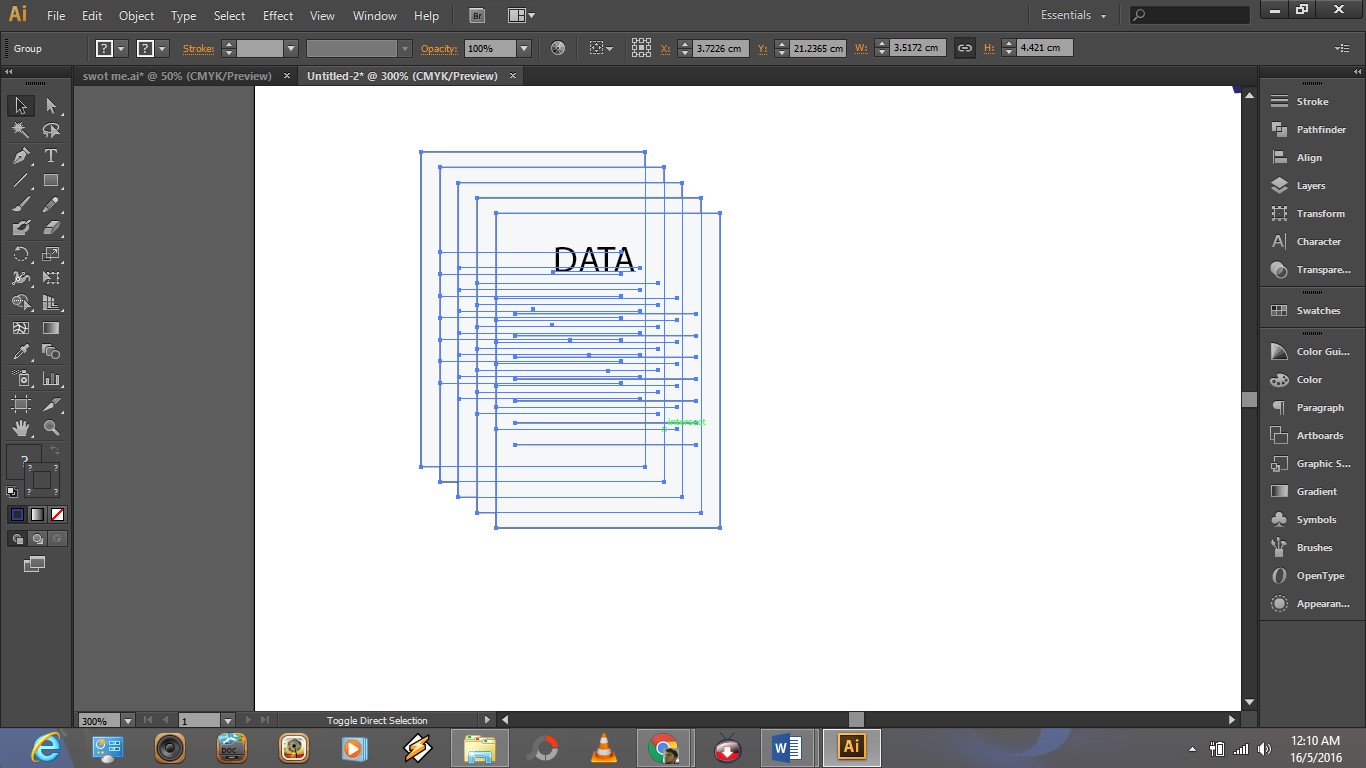The height and width of the screenshot is (768, 1366).
Task: Open Recolor Artwork from control bar
Action: tap(558, 48)
